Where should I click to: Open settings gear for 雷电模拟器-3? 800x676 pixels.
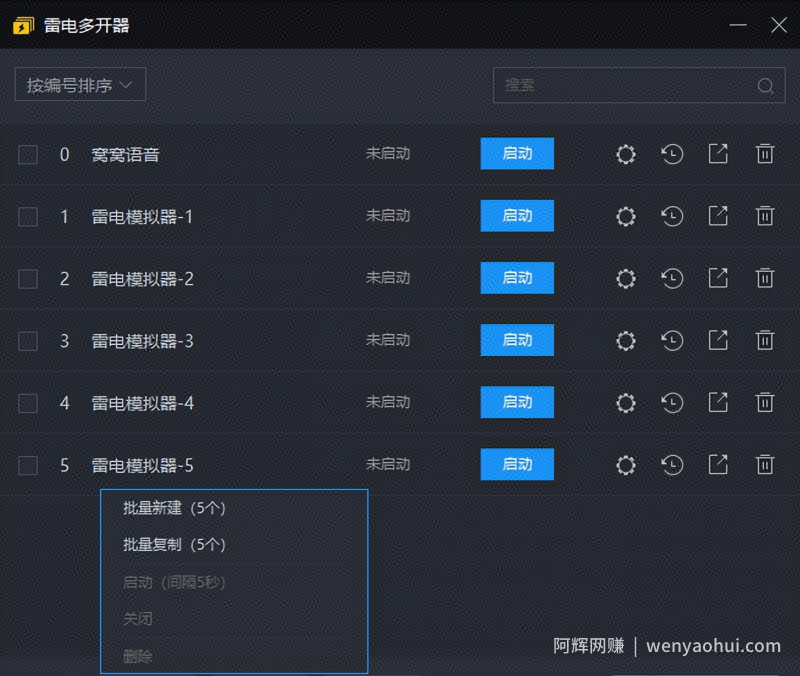626,341
